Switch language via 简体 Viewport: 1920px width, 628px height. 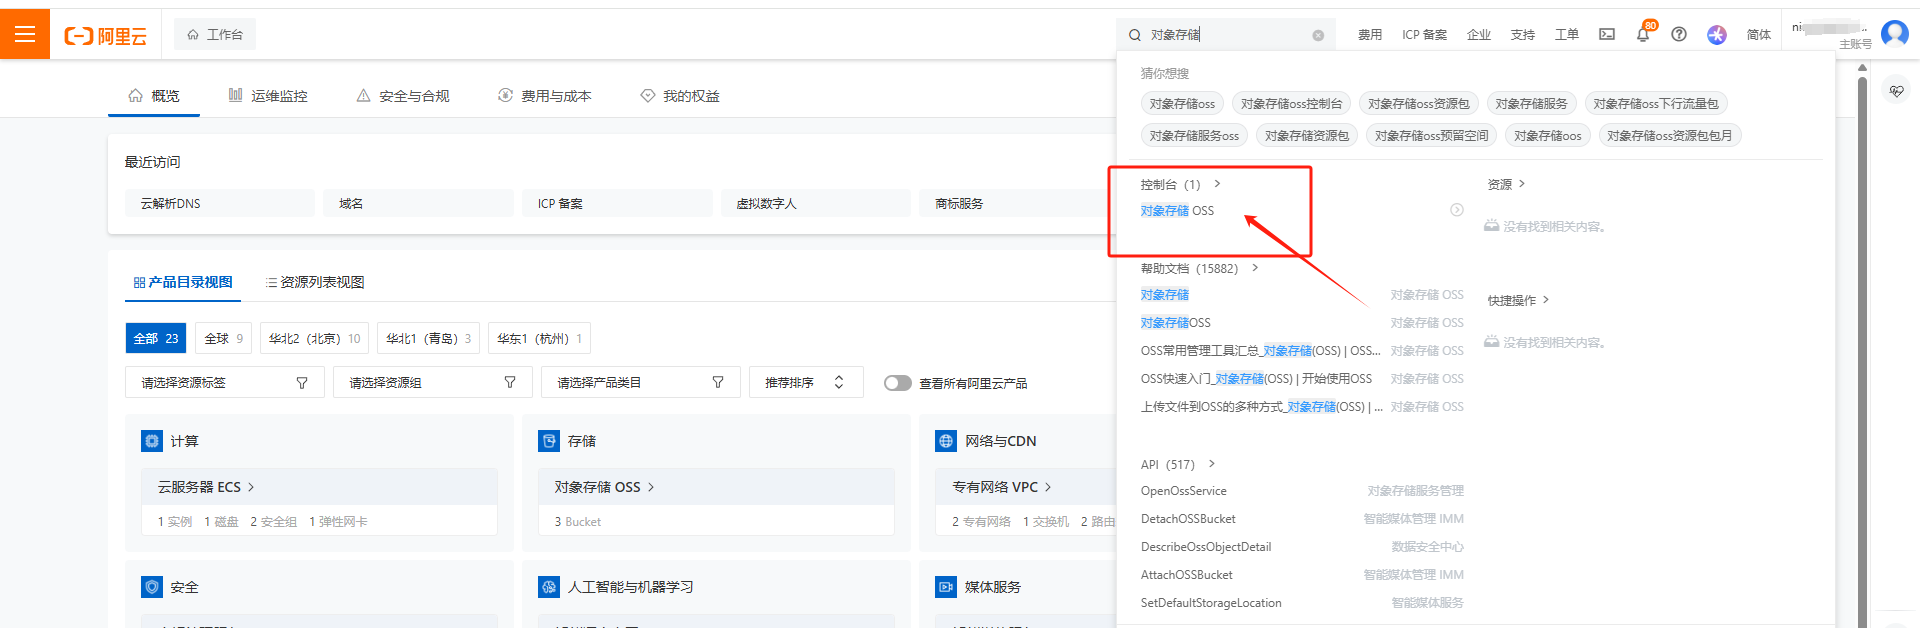(x=1759, y=35)
